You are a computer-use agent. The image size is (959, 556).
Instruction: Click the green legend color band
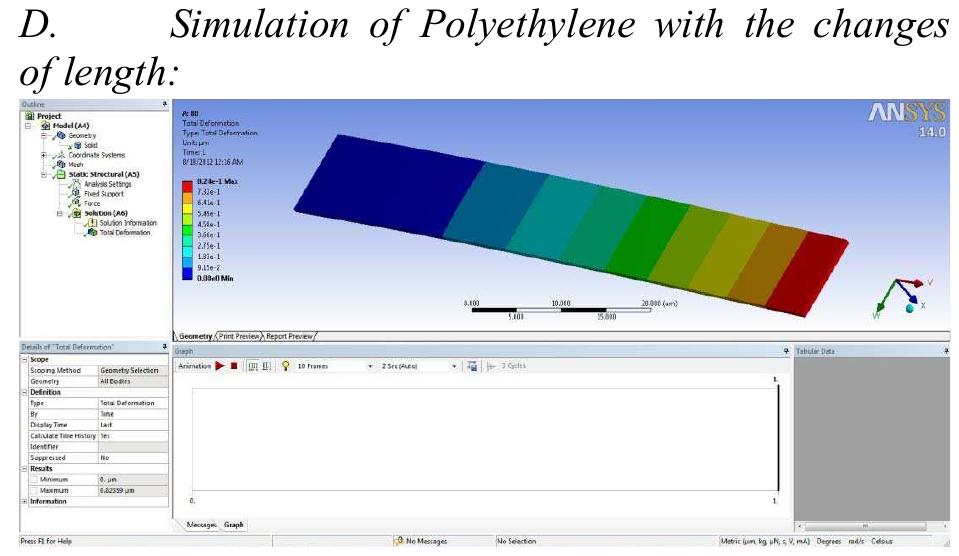coord(187,230)
